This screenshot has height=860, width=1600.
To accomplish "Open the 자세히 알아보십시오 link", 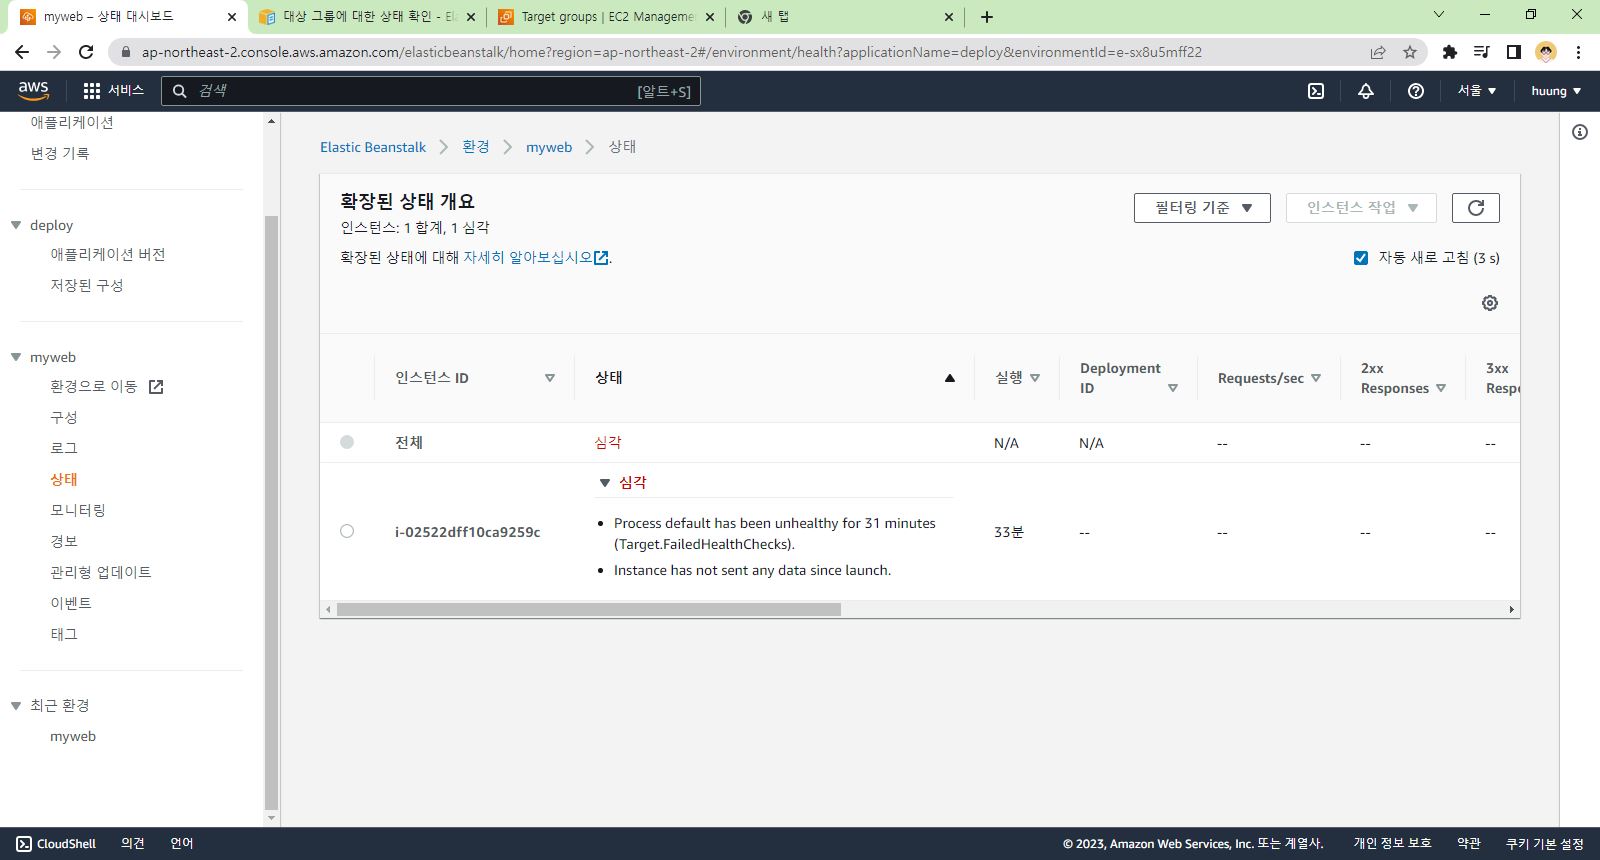I will (x=536, y=258).
